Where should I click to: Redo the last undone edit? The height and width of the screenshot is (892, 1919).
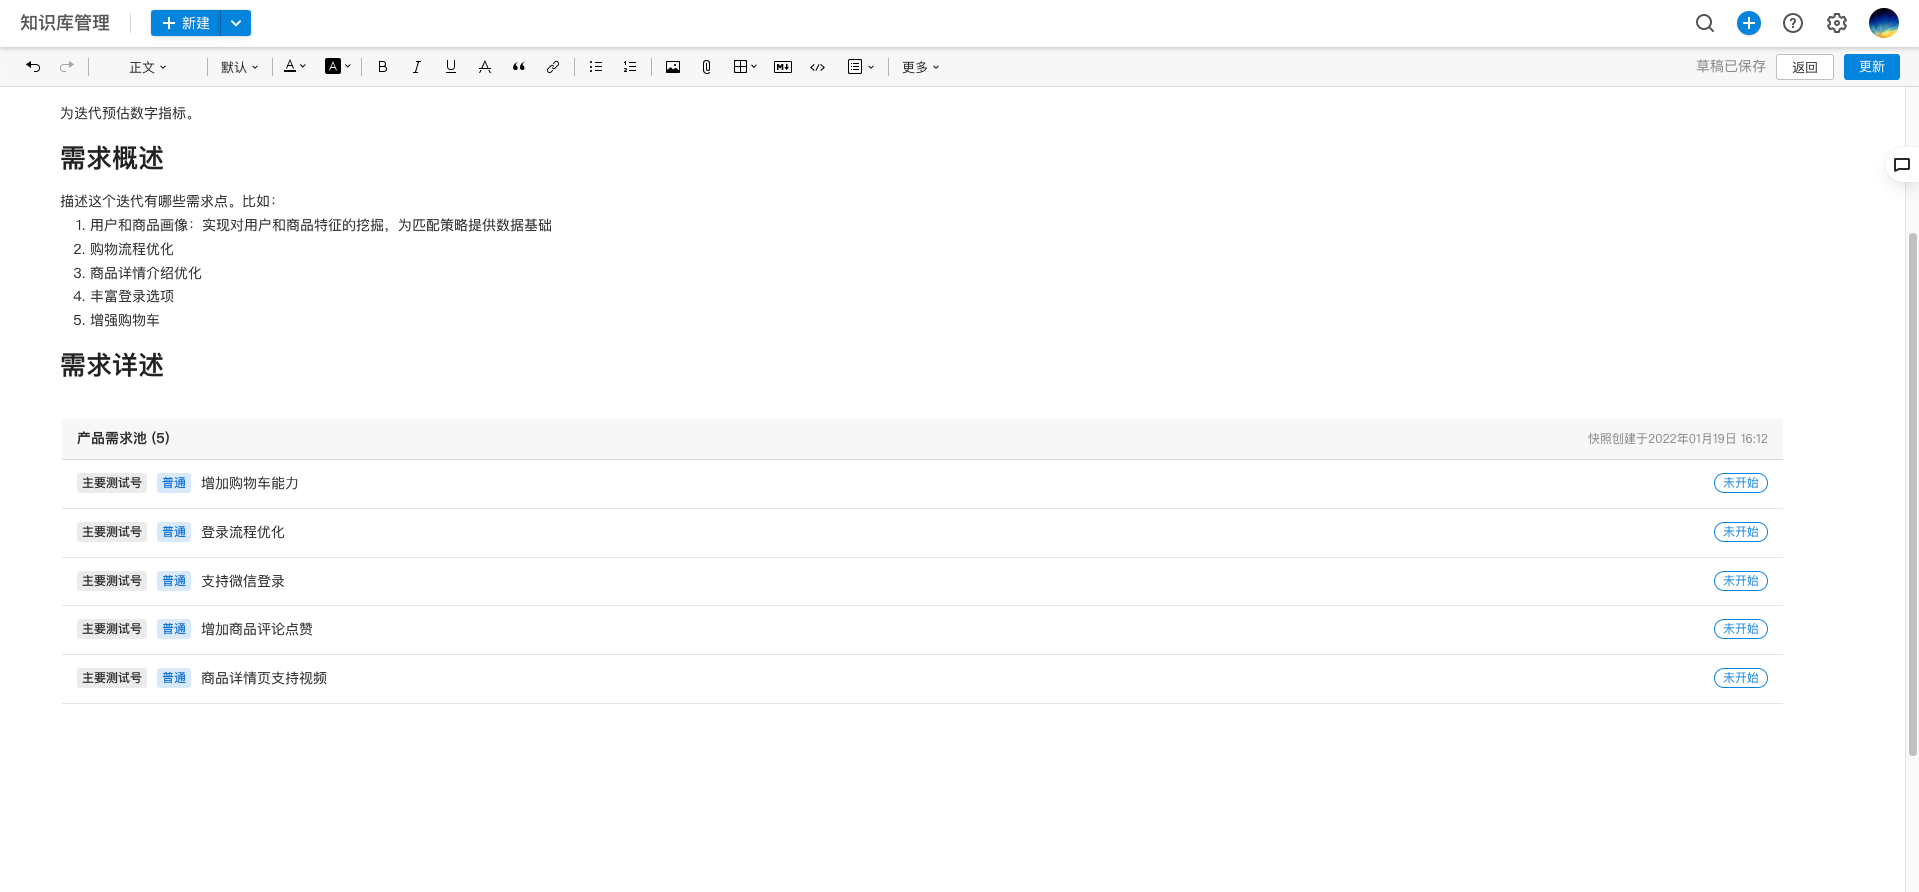point(67,67)
